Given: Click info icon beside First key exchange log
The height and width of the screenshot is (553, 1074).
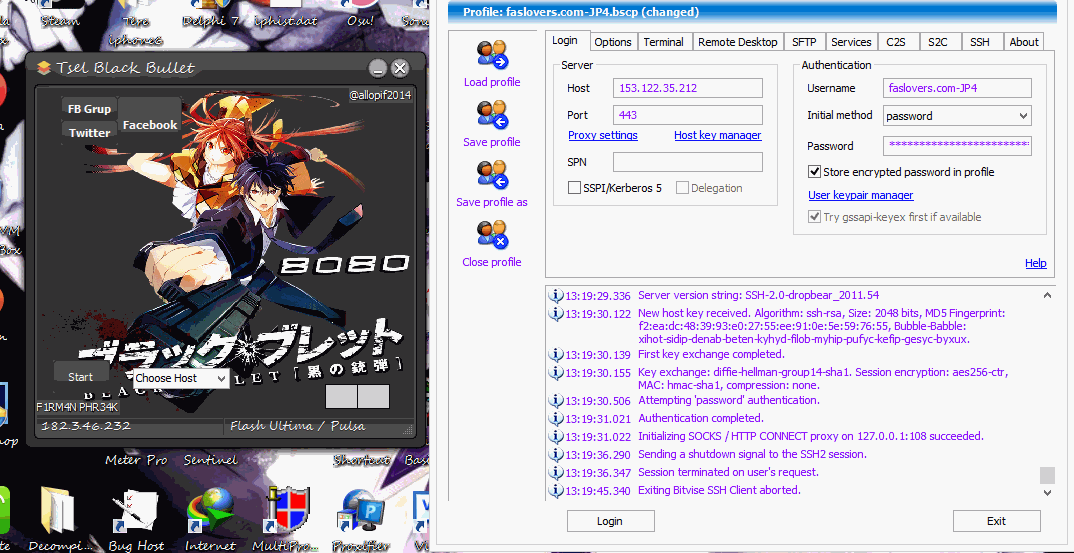Looking at the screenshot, I should pyautogui.click(x=555, y=354).
